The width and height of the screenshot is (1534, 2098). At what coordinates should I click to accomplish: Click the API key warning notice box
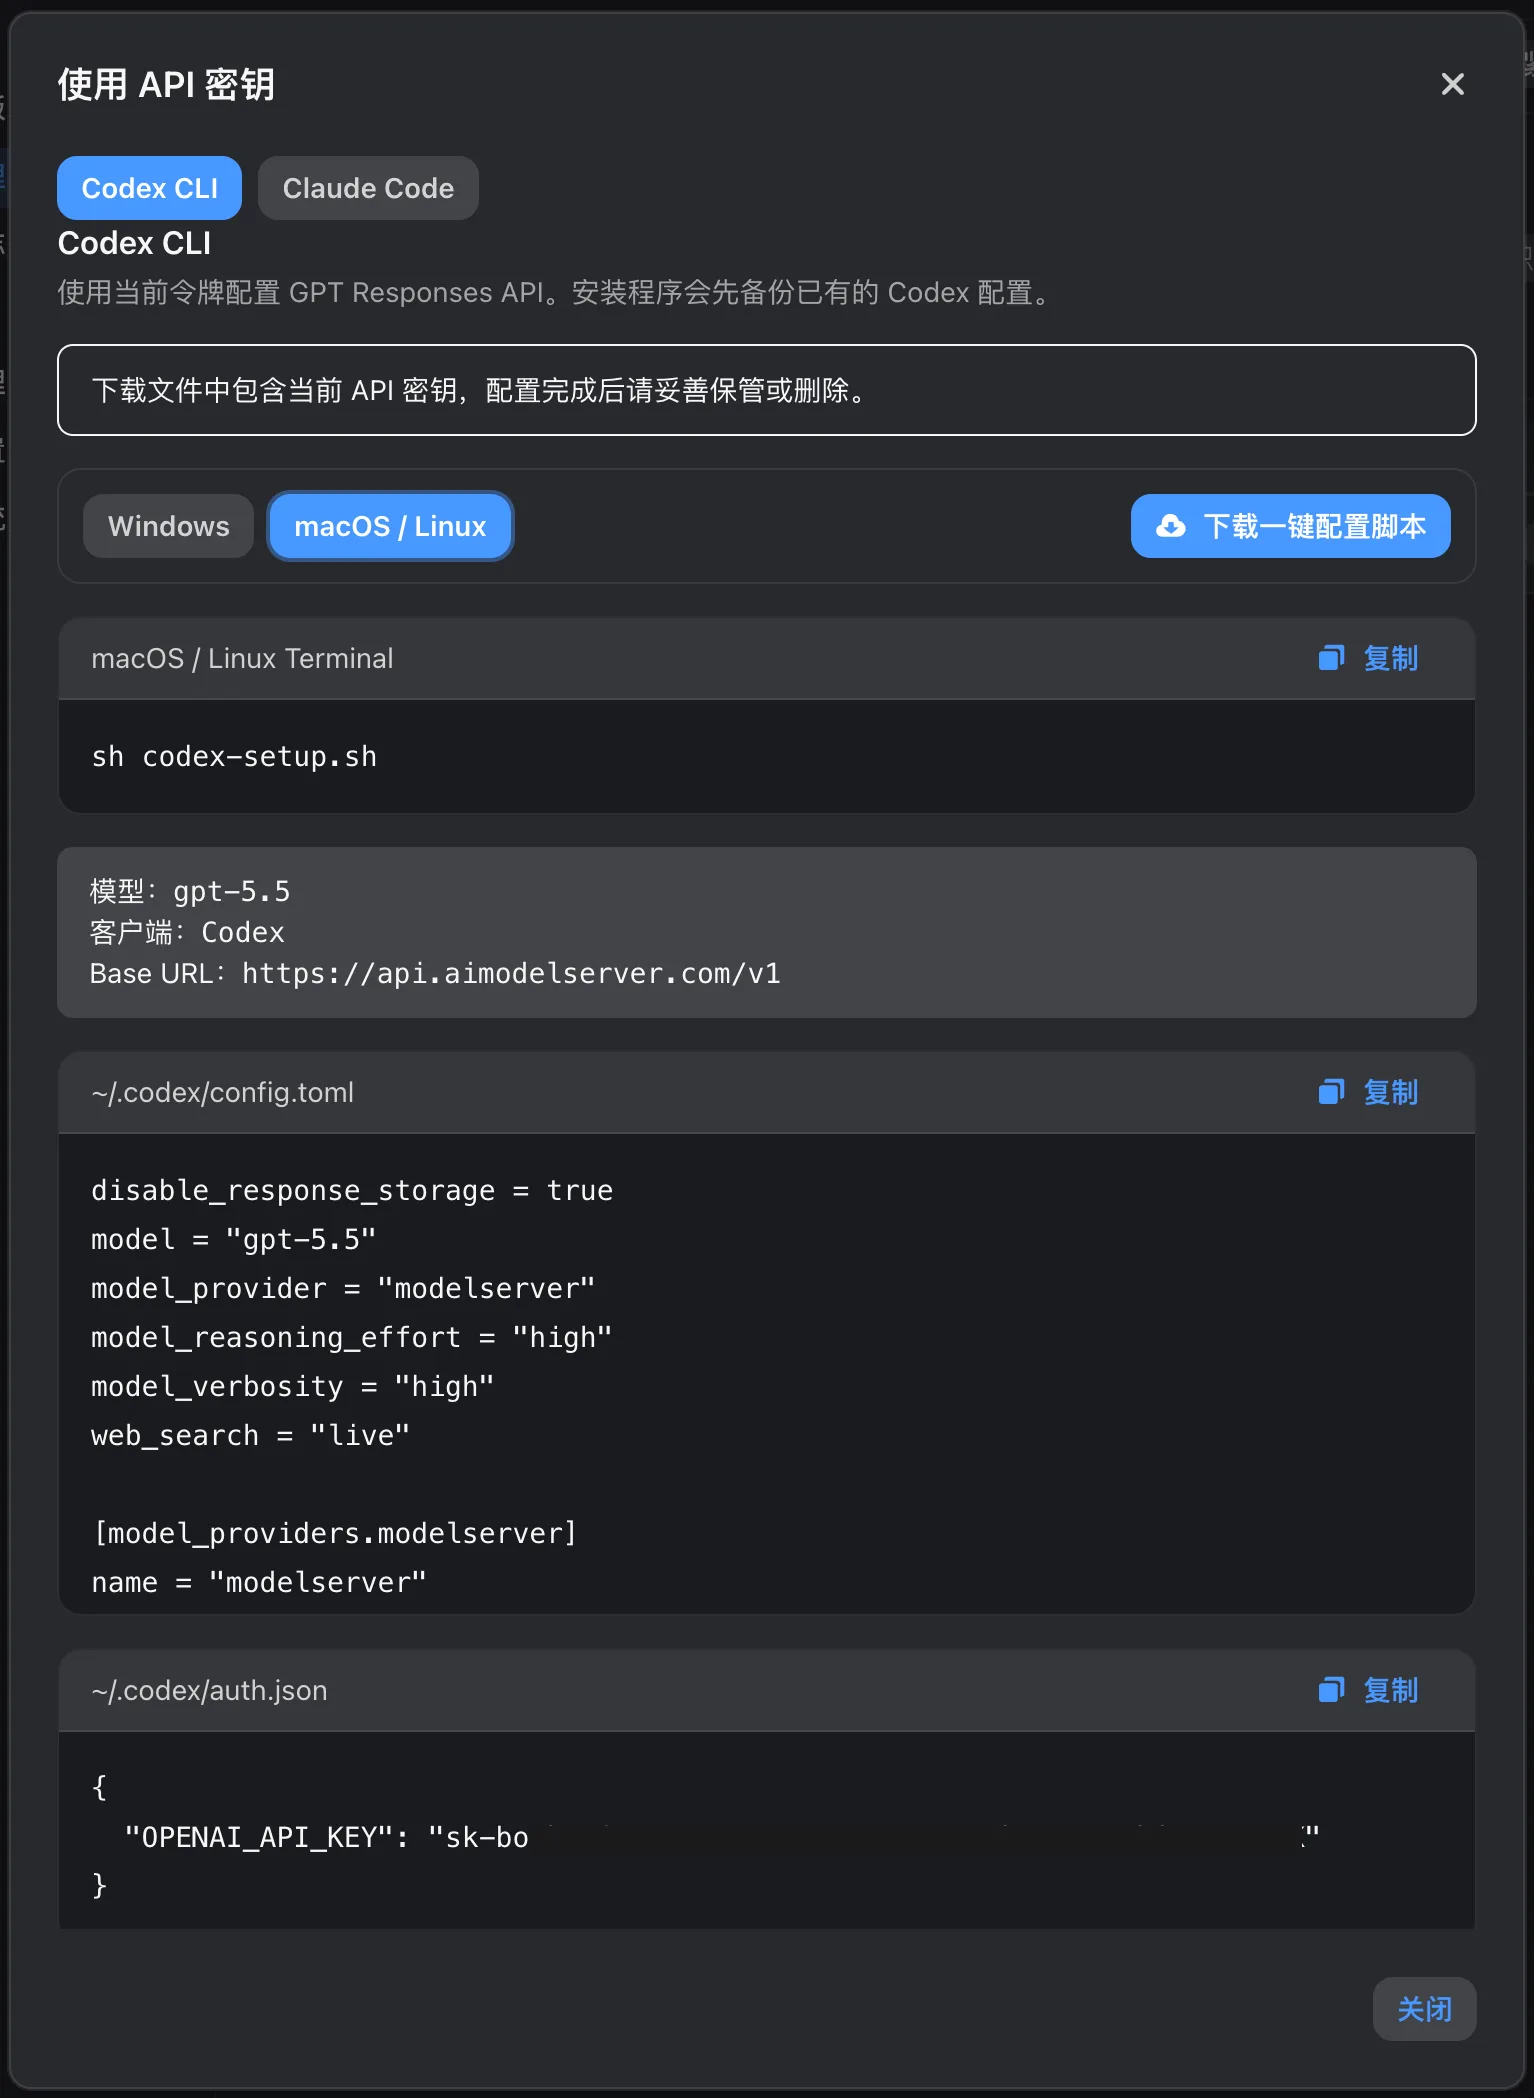pyautogui.click(x=767, y=390)
